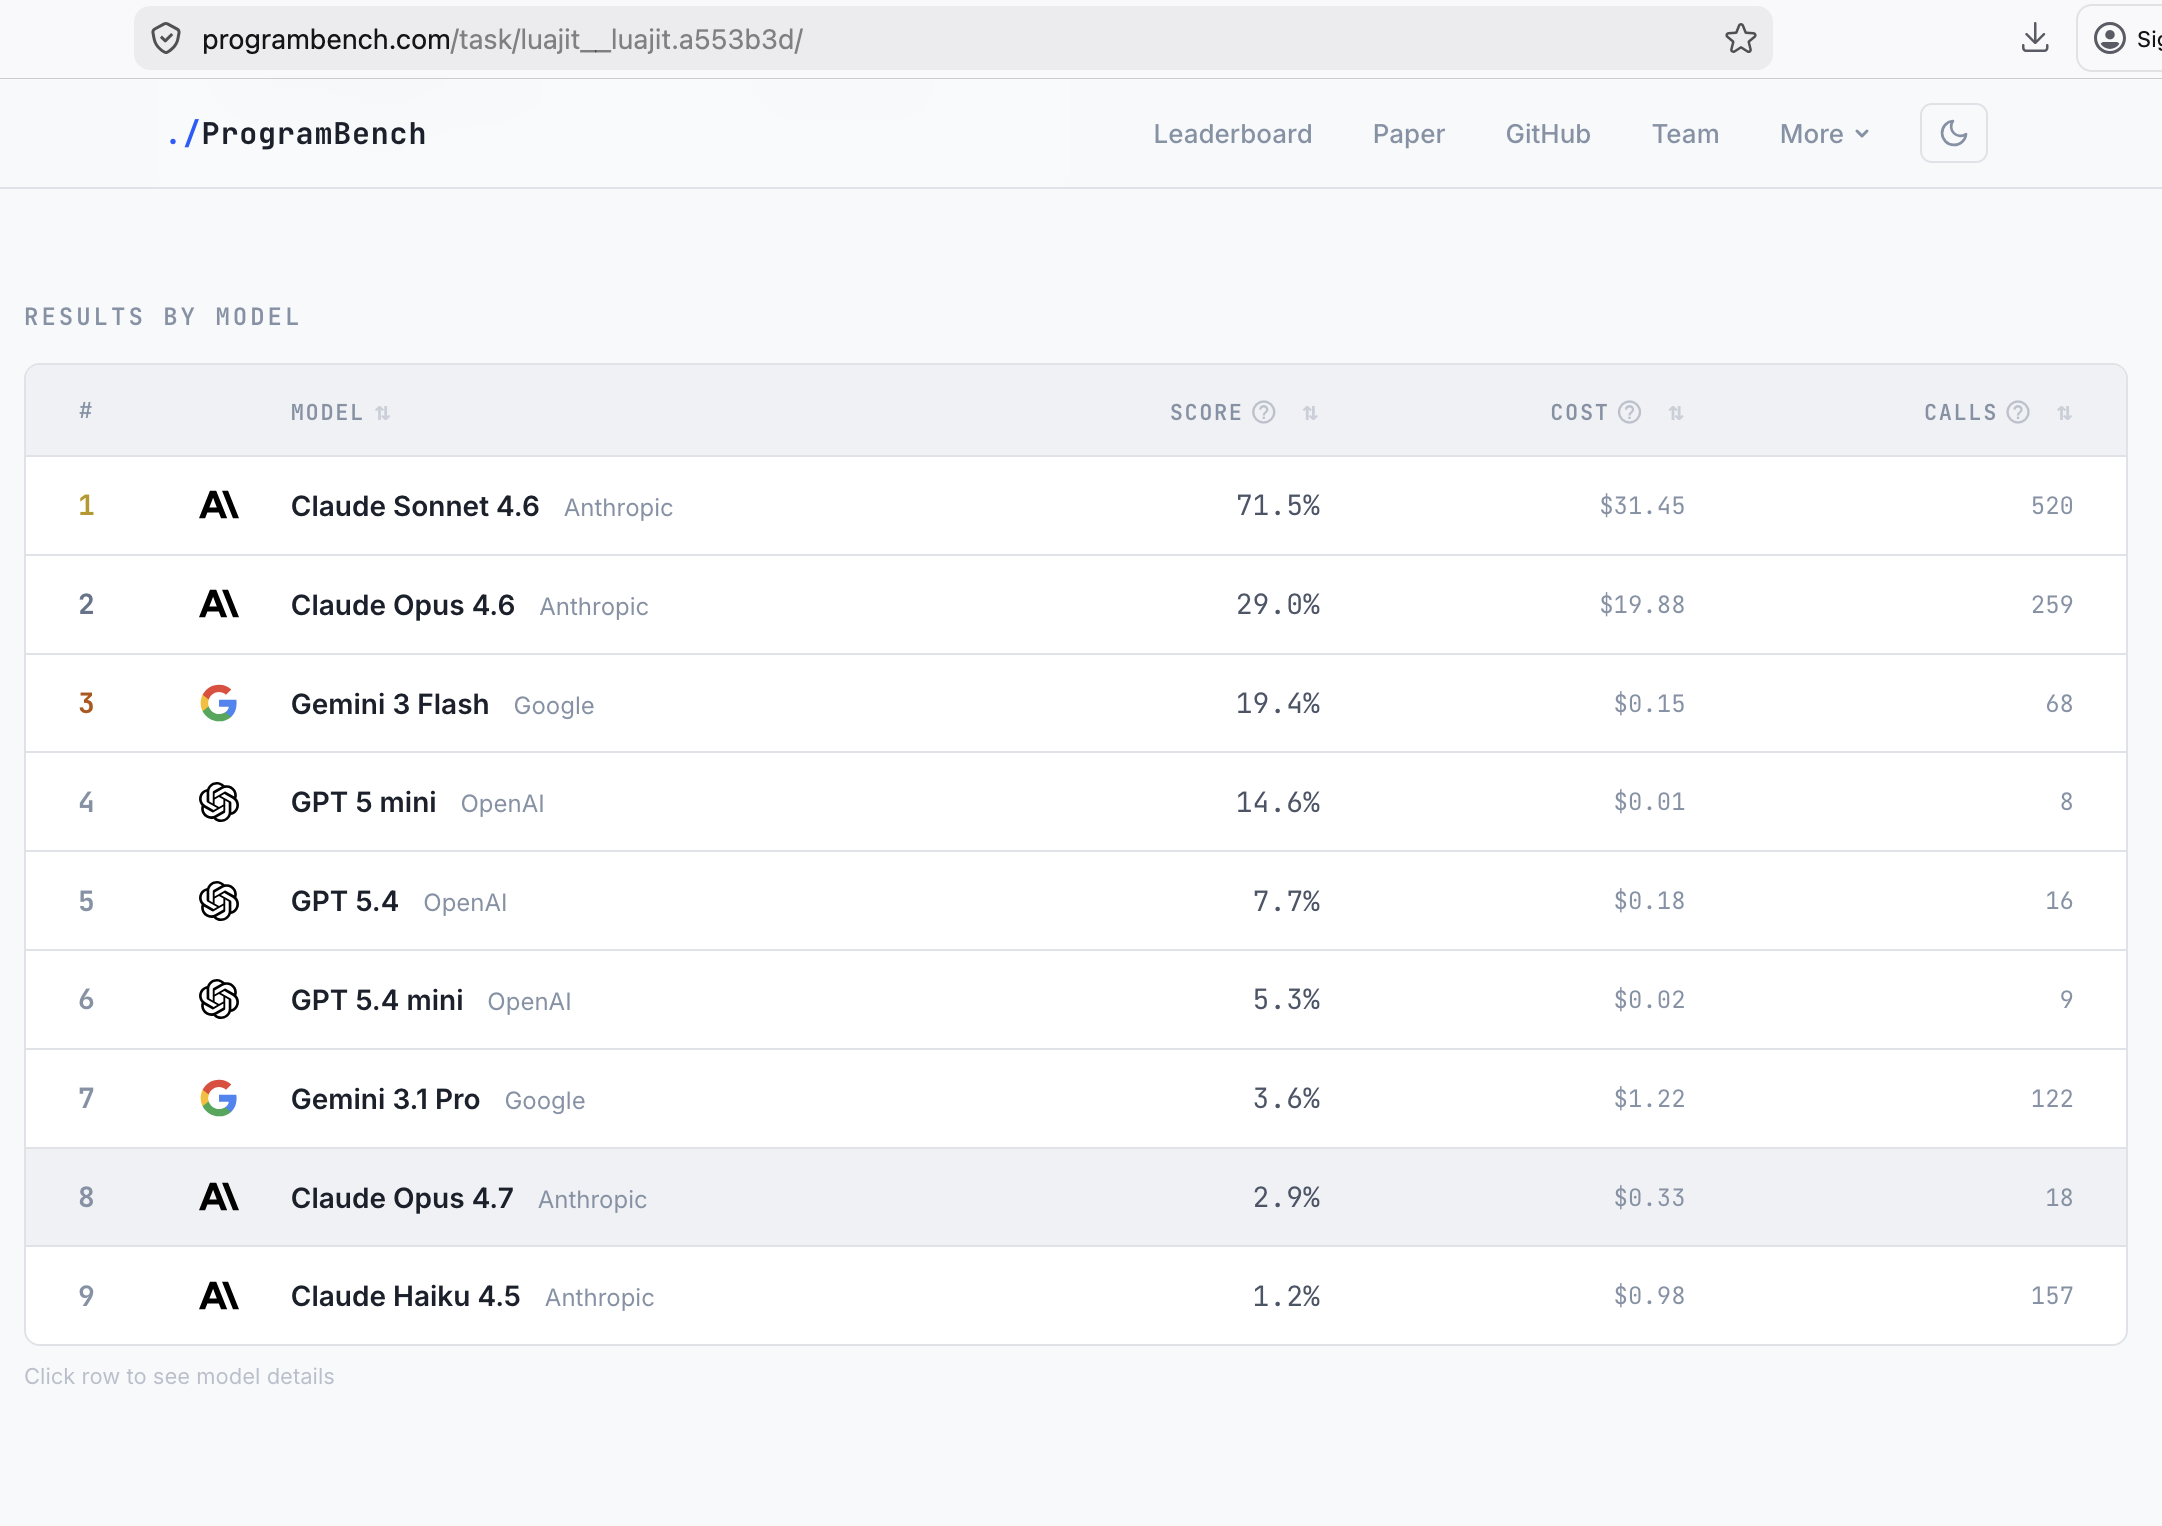This screenshot has height=1526, width=2162.
Task: Click the rank 1 number cell
Action: click(x=87, y=505)
